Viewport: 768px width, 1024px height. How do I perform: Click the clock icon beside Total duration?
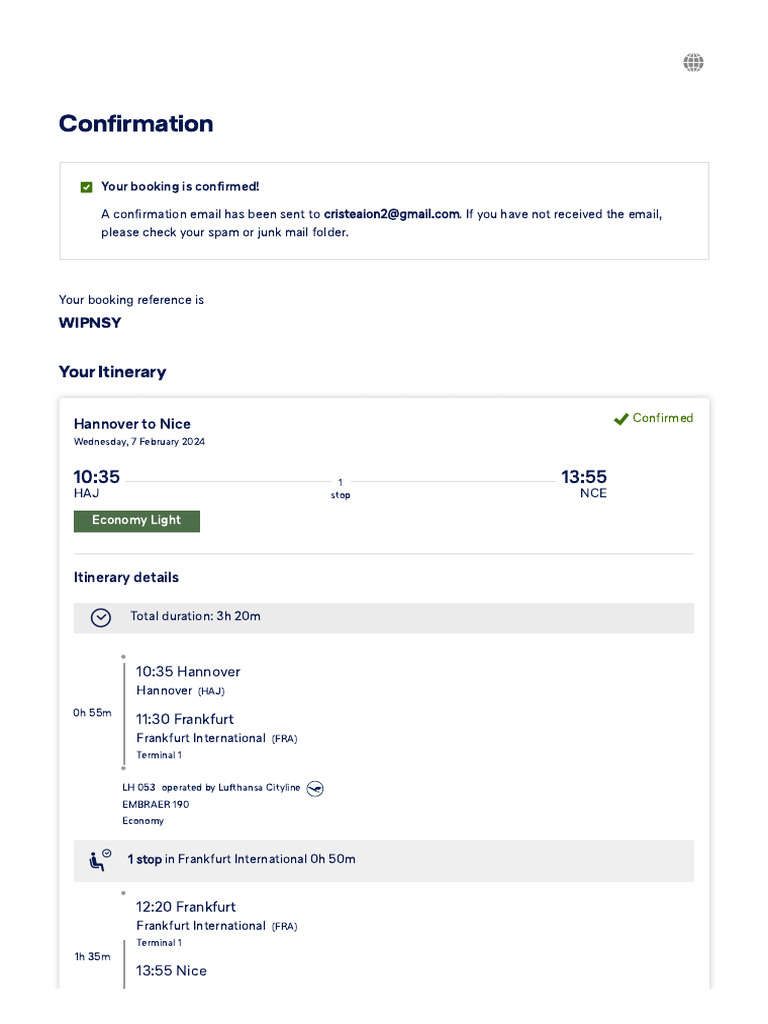[x=101, y=617]
